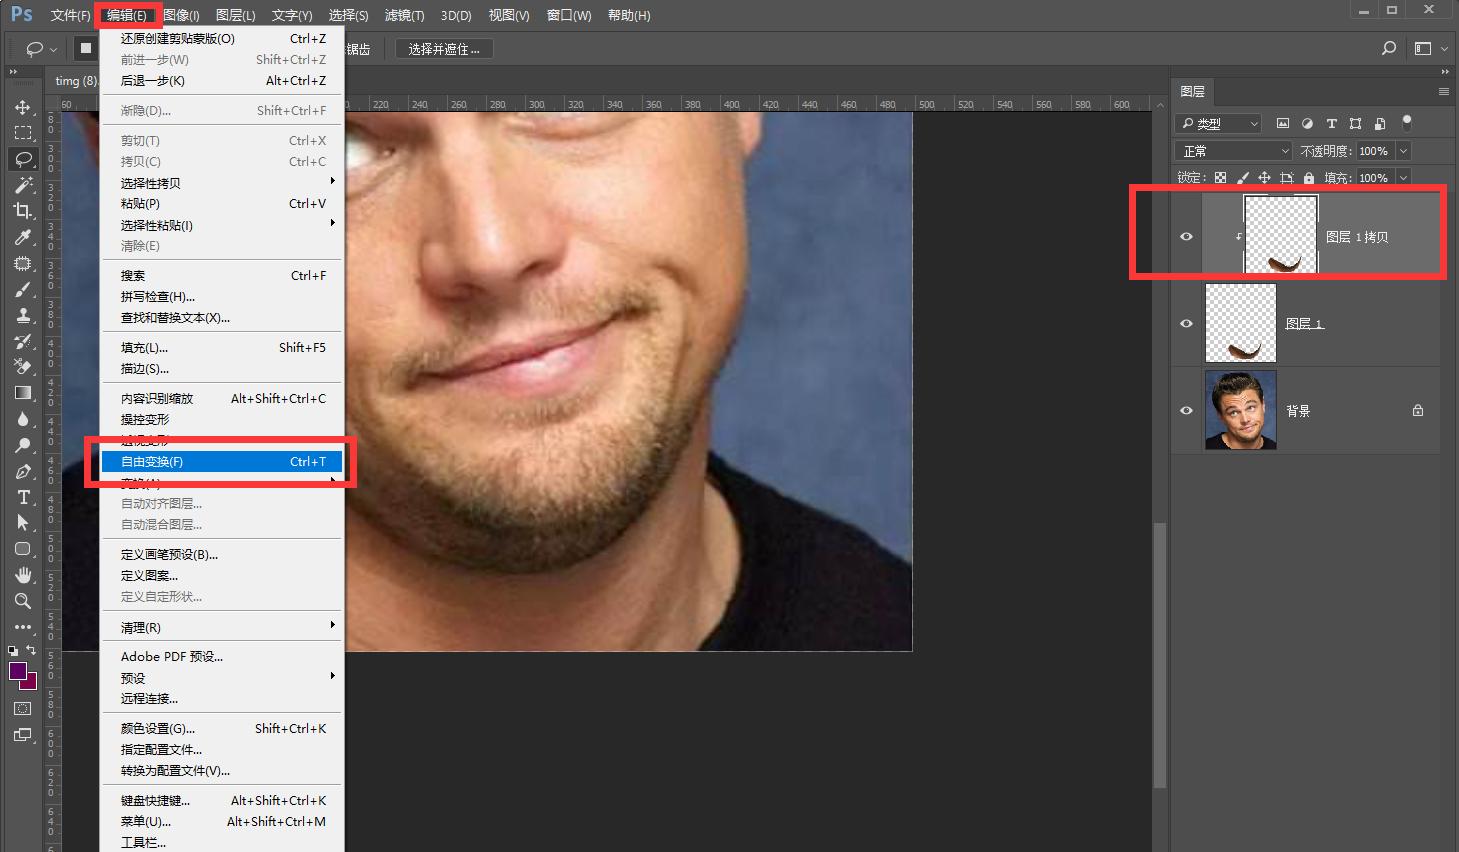1459x852 pixels.
Task: Select the Move tool
Action: [23, 107]
